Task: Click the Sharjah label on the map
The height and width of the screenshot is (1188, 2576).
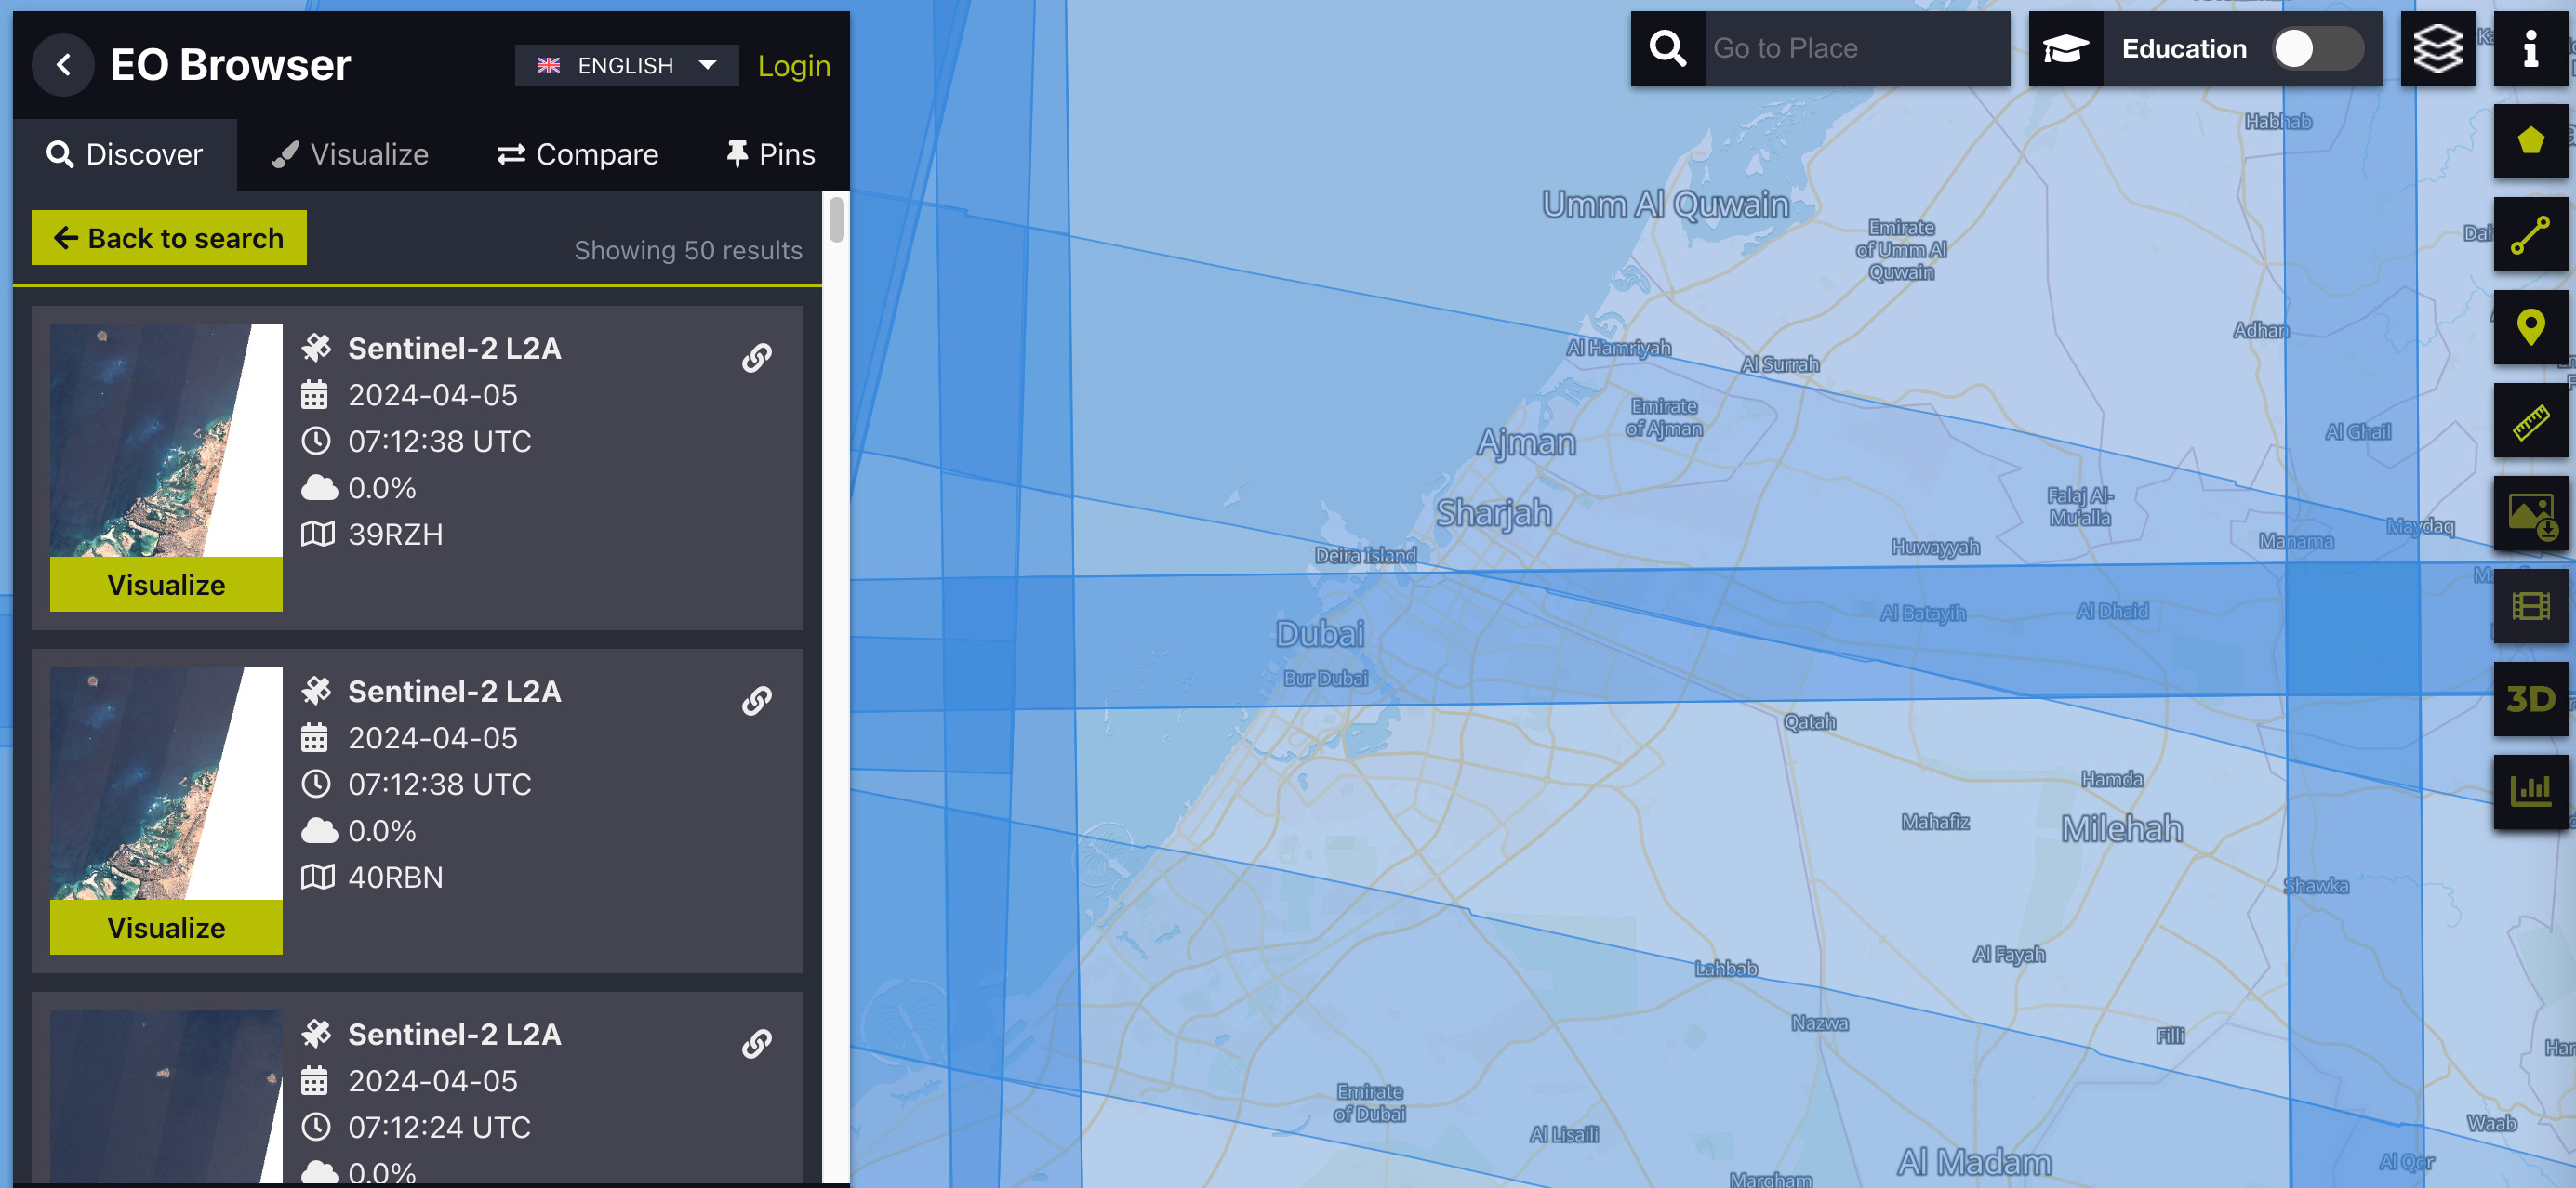Action: [x=1493, y=512]
